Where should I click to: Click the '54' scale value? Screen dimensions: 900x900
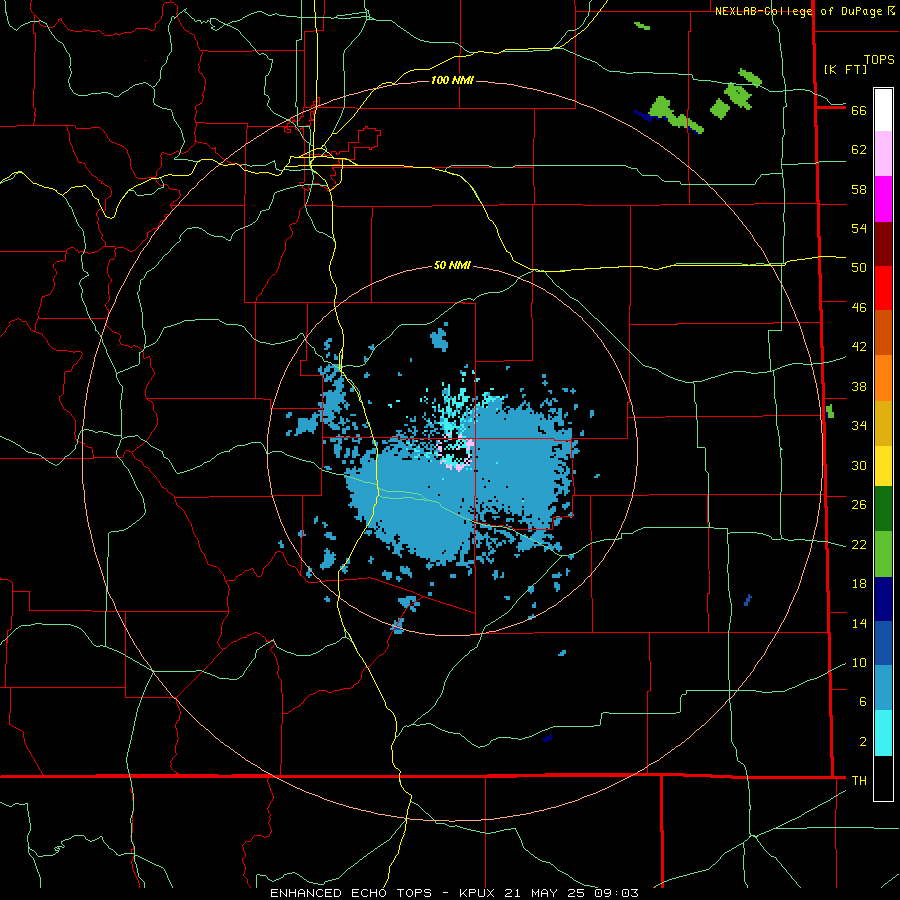859,228
